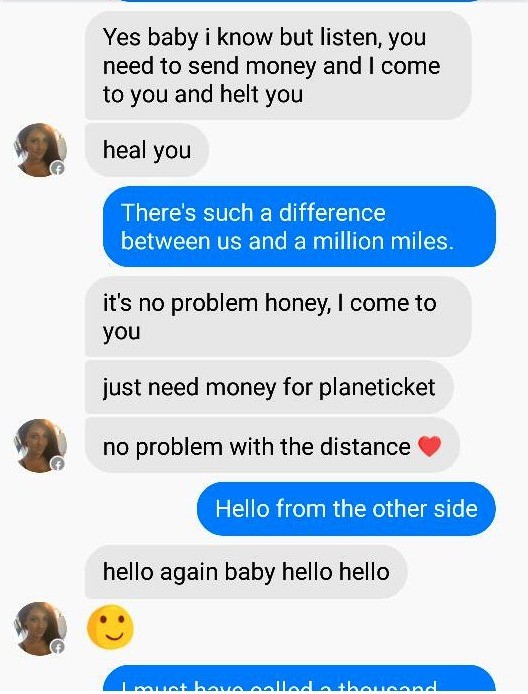This screenshot has width=528, height=694.
Task: Tap the avatar beside 'no problem with the distance'
Action: 40,445
